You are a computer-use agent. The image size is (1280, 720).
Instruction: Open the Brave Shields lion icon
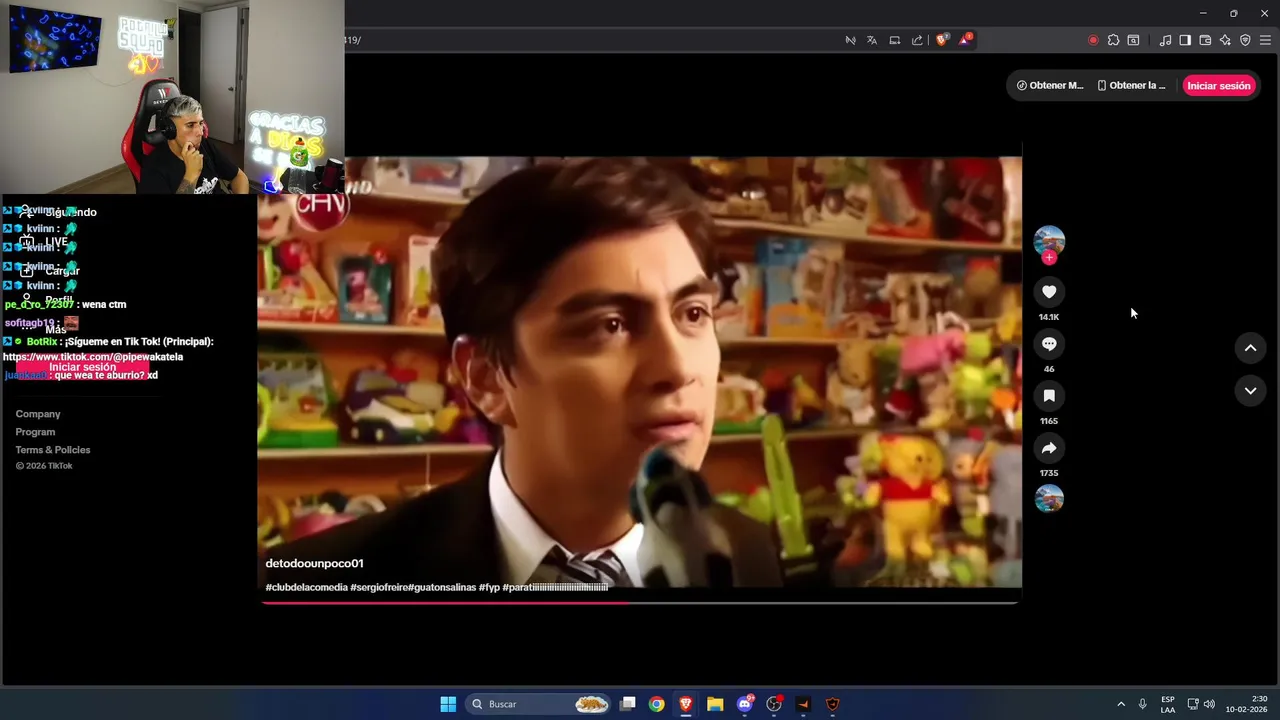[x=942, y=40]
